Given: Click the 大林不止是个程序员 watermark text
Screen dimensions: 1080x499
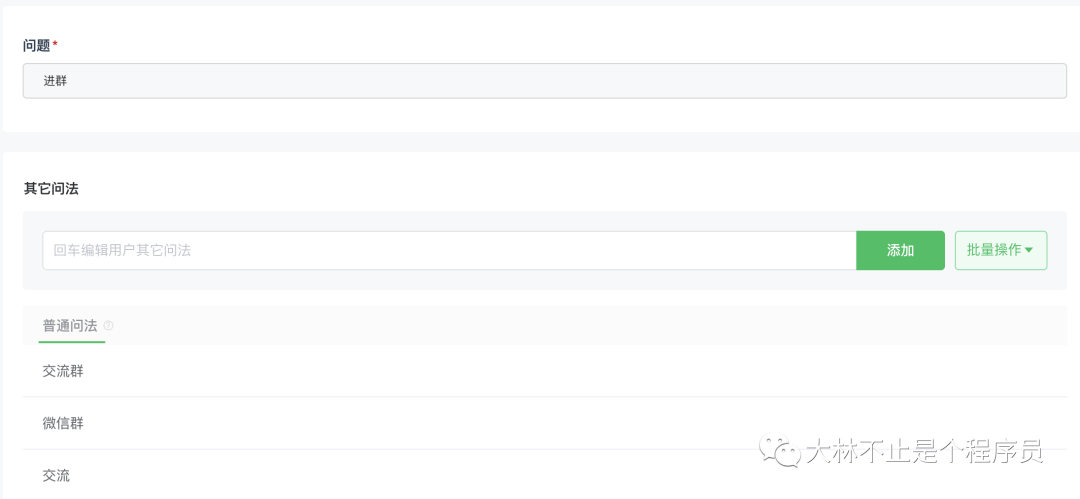Looking at the screenshot, I should point(925,452).
